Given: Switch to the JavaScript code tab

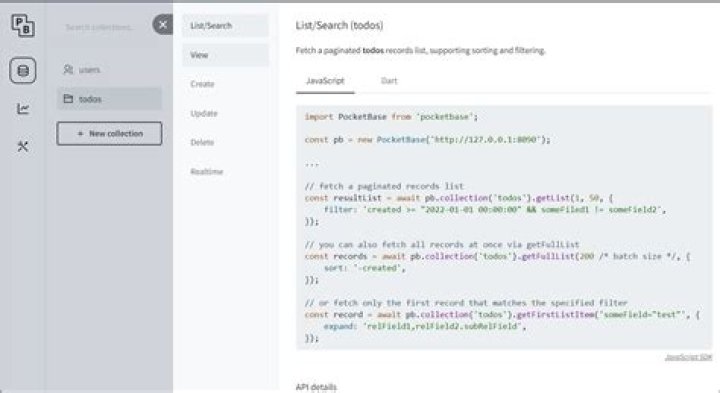Looking at the screenshot, I should click(x=325, y=81).
